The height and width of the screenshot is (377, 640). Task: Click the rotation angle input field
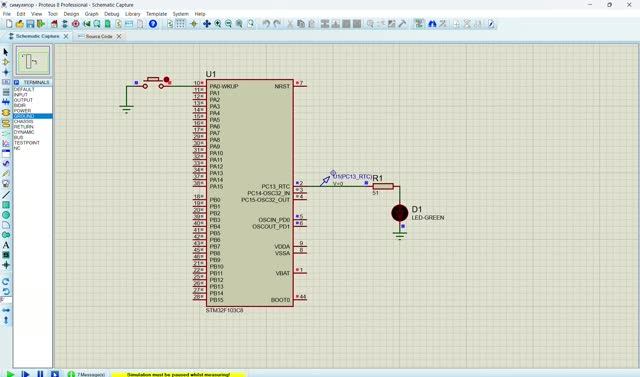pyautogui.click(x=6, y=300)
